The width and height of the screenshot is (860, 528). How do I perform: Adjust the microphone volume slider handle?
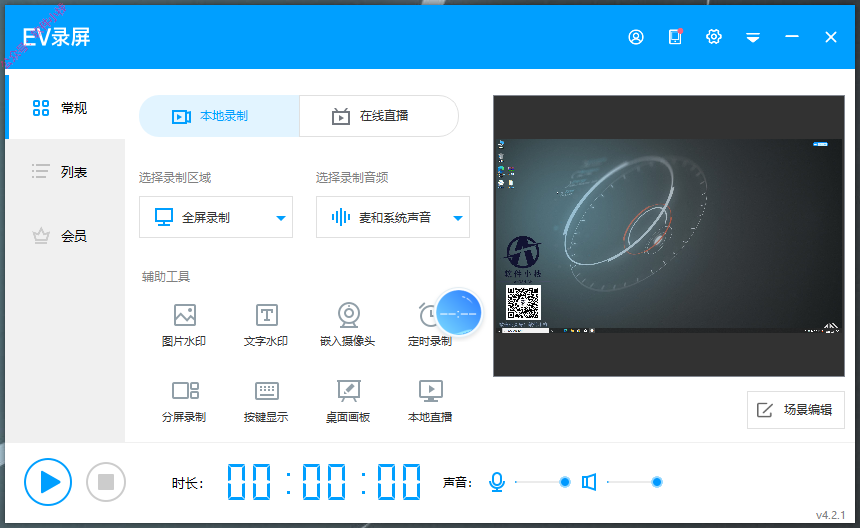tap(564, 482)
